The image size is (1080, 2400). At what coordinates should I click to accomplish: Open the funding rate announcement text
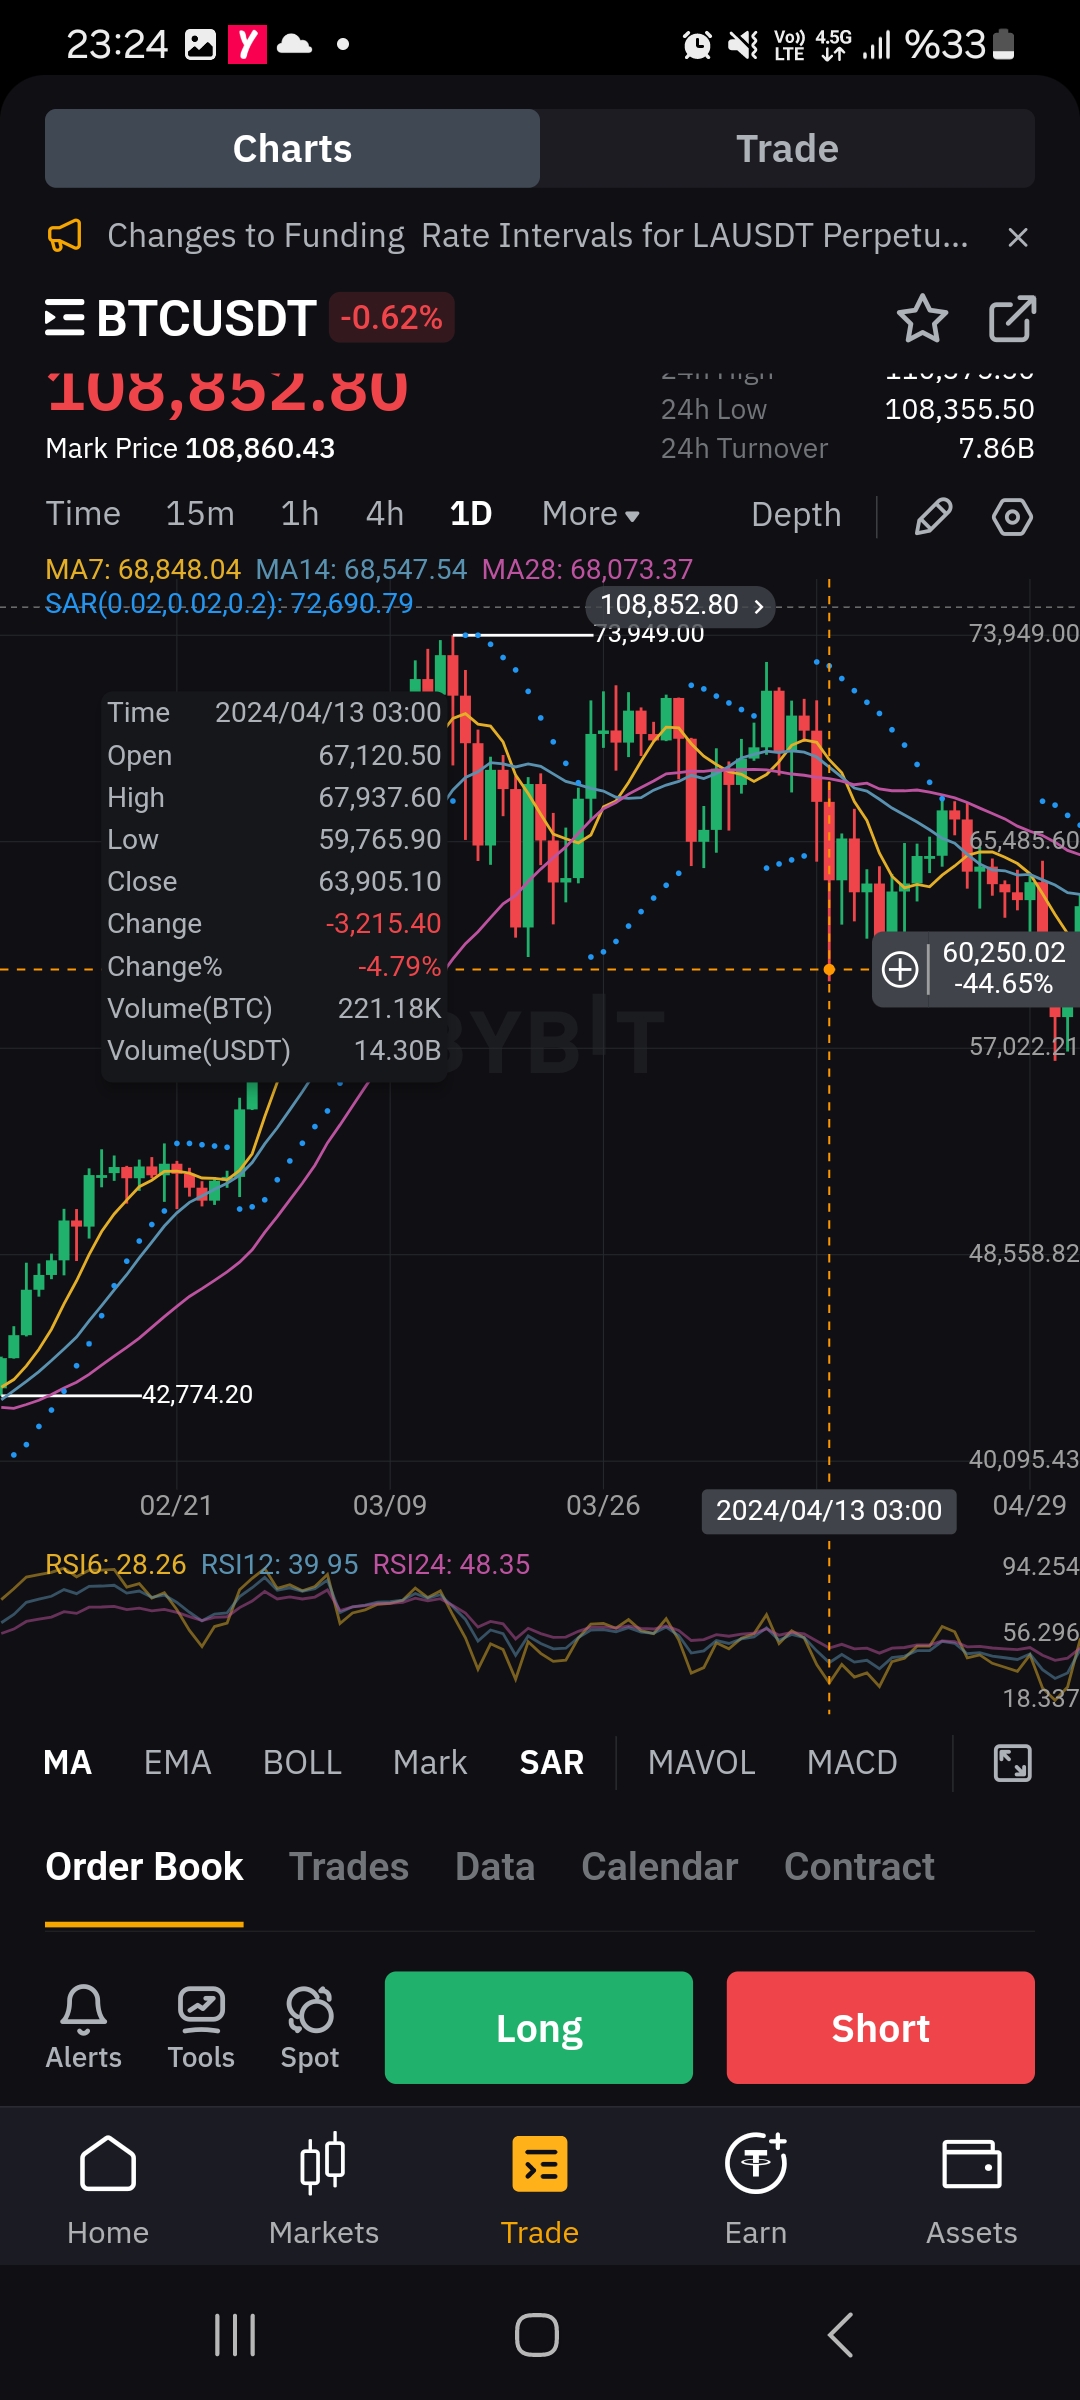538,236
